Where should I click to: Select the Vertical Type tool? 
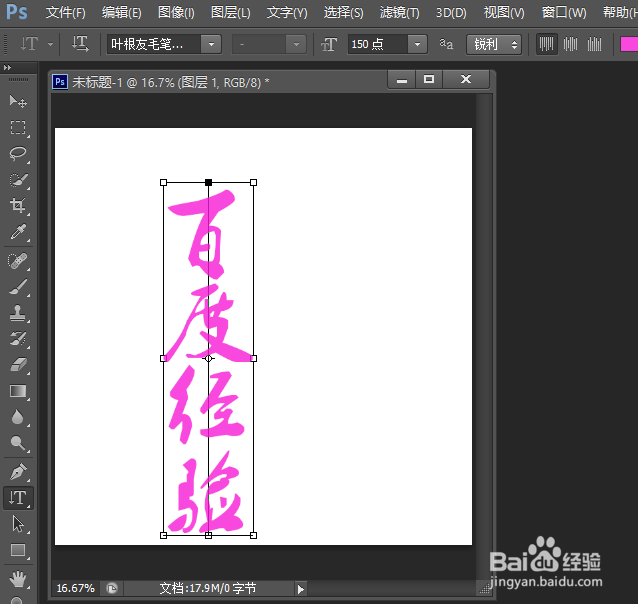18,498
